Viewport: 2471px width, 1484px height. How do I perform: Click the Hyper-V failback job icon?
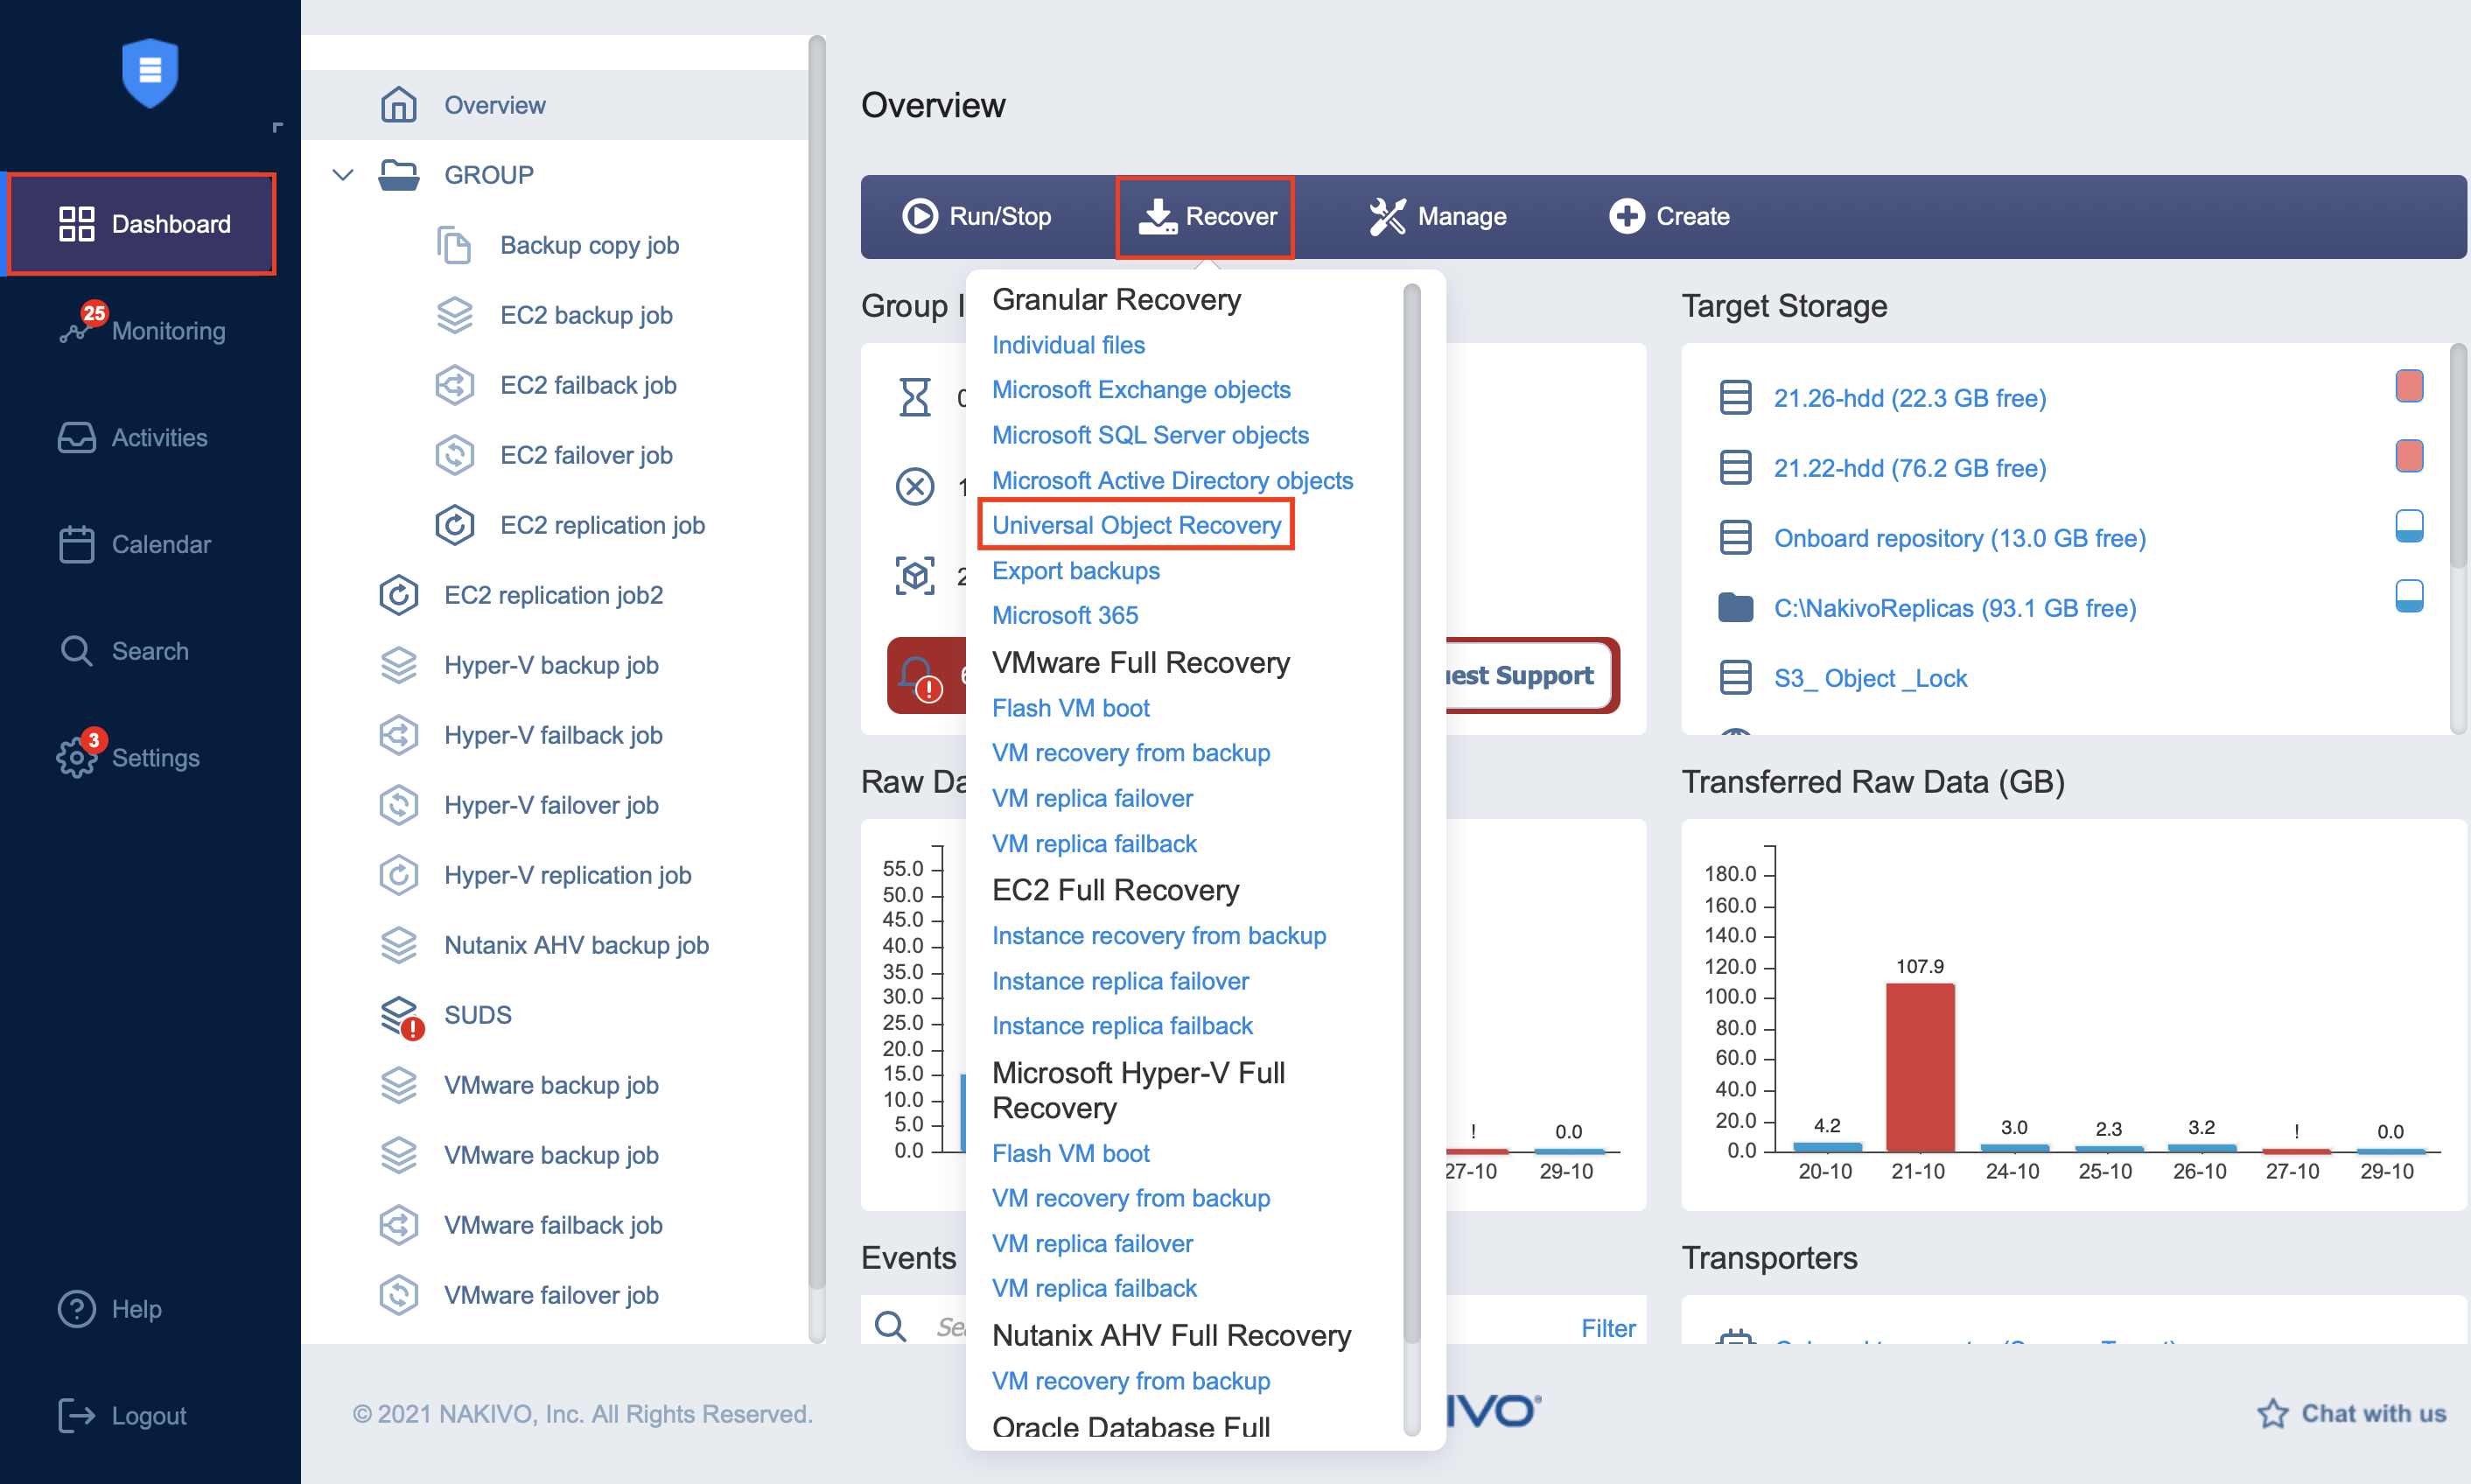point(399,735)
